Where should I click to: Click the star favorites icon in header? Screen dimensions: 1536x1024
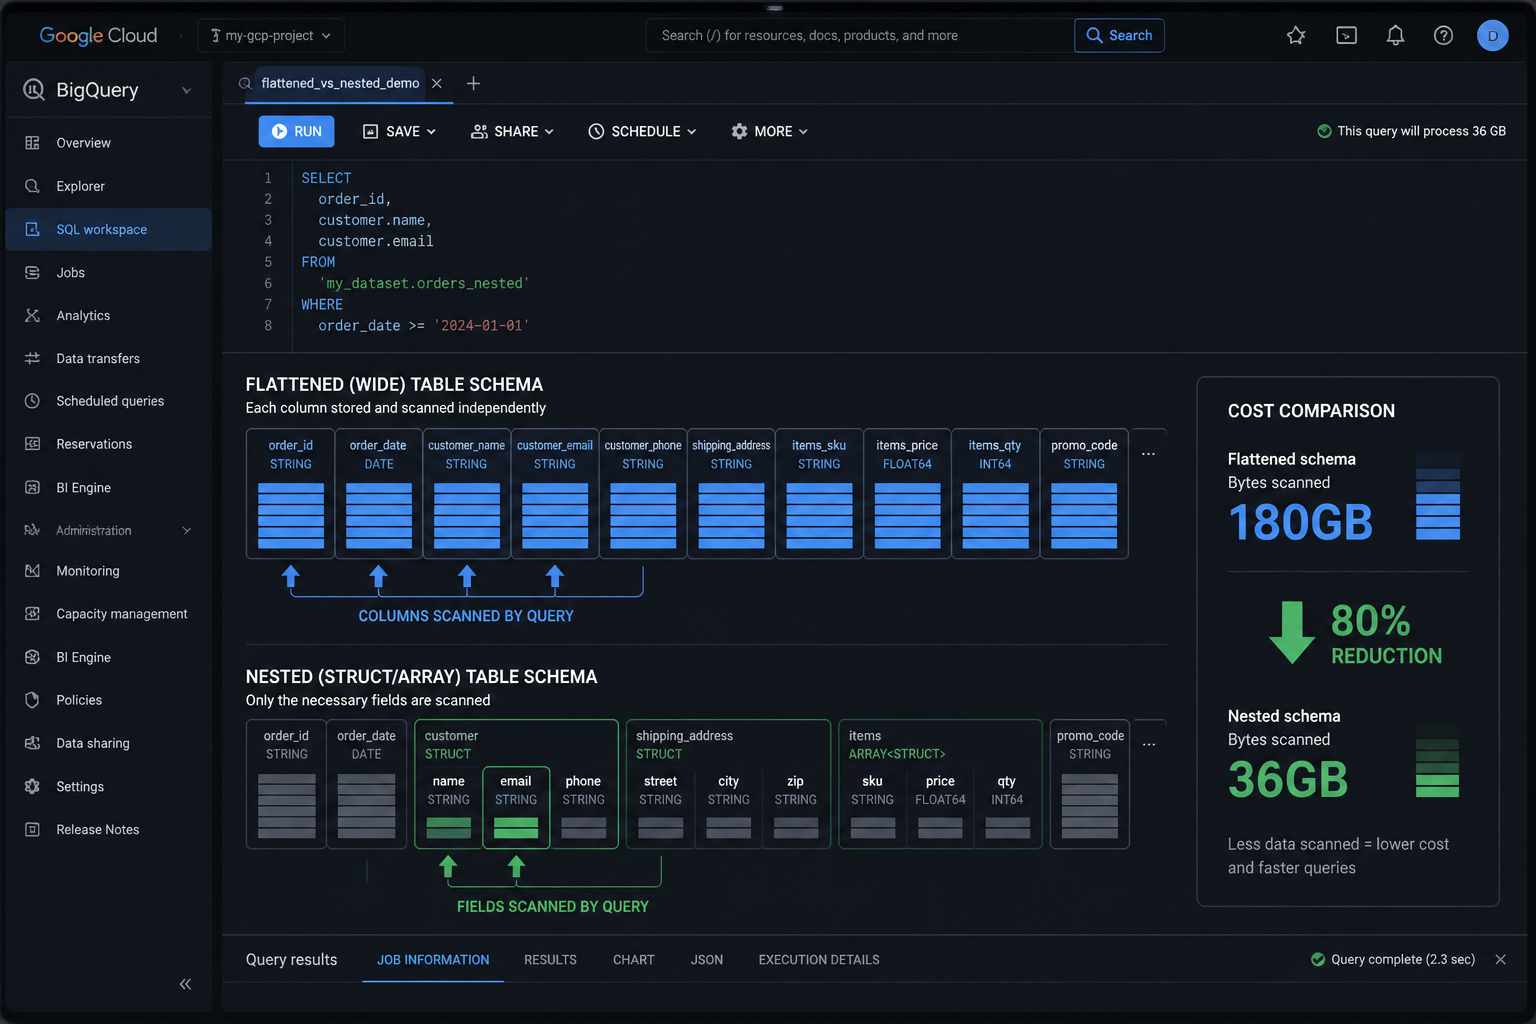1296,36
